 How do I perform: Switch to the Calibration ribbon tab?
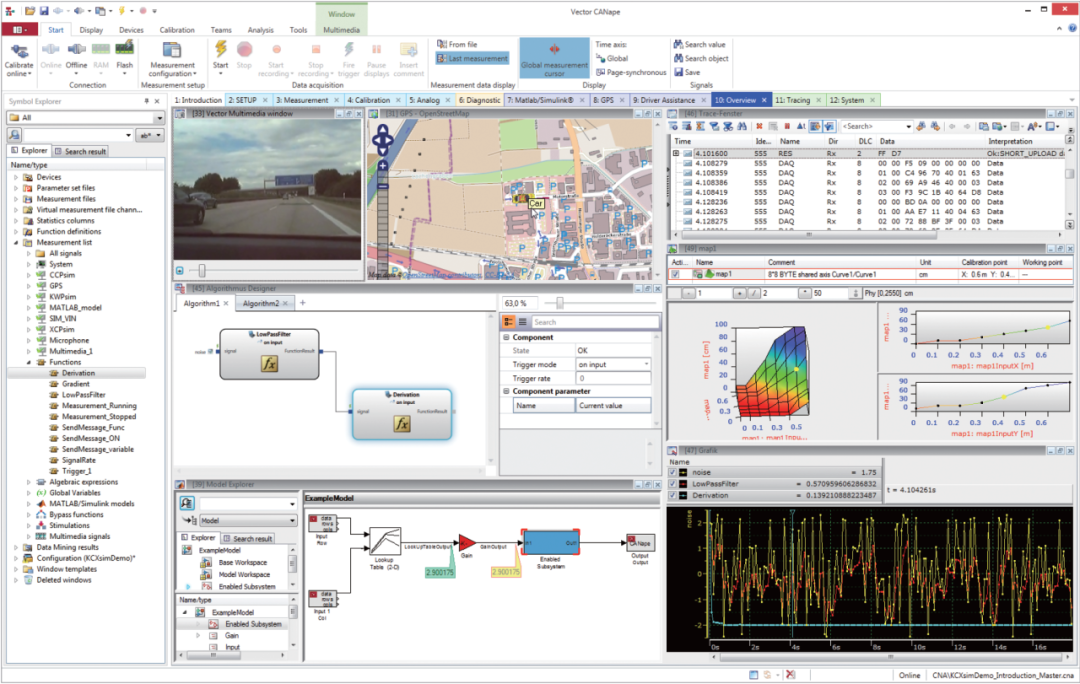click(x=177, y=31)
